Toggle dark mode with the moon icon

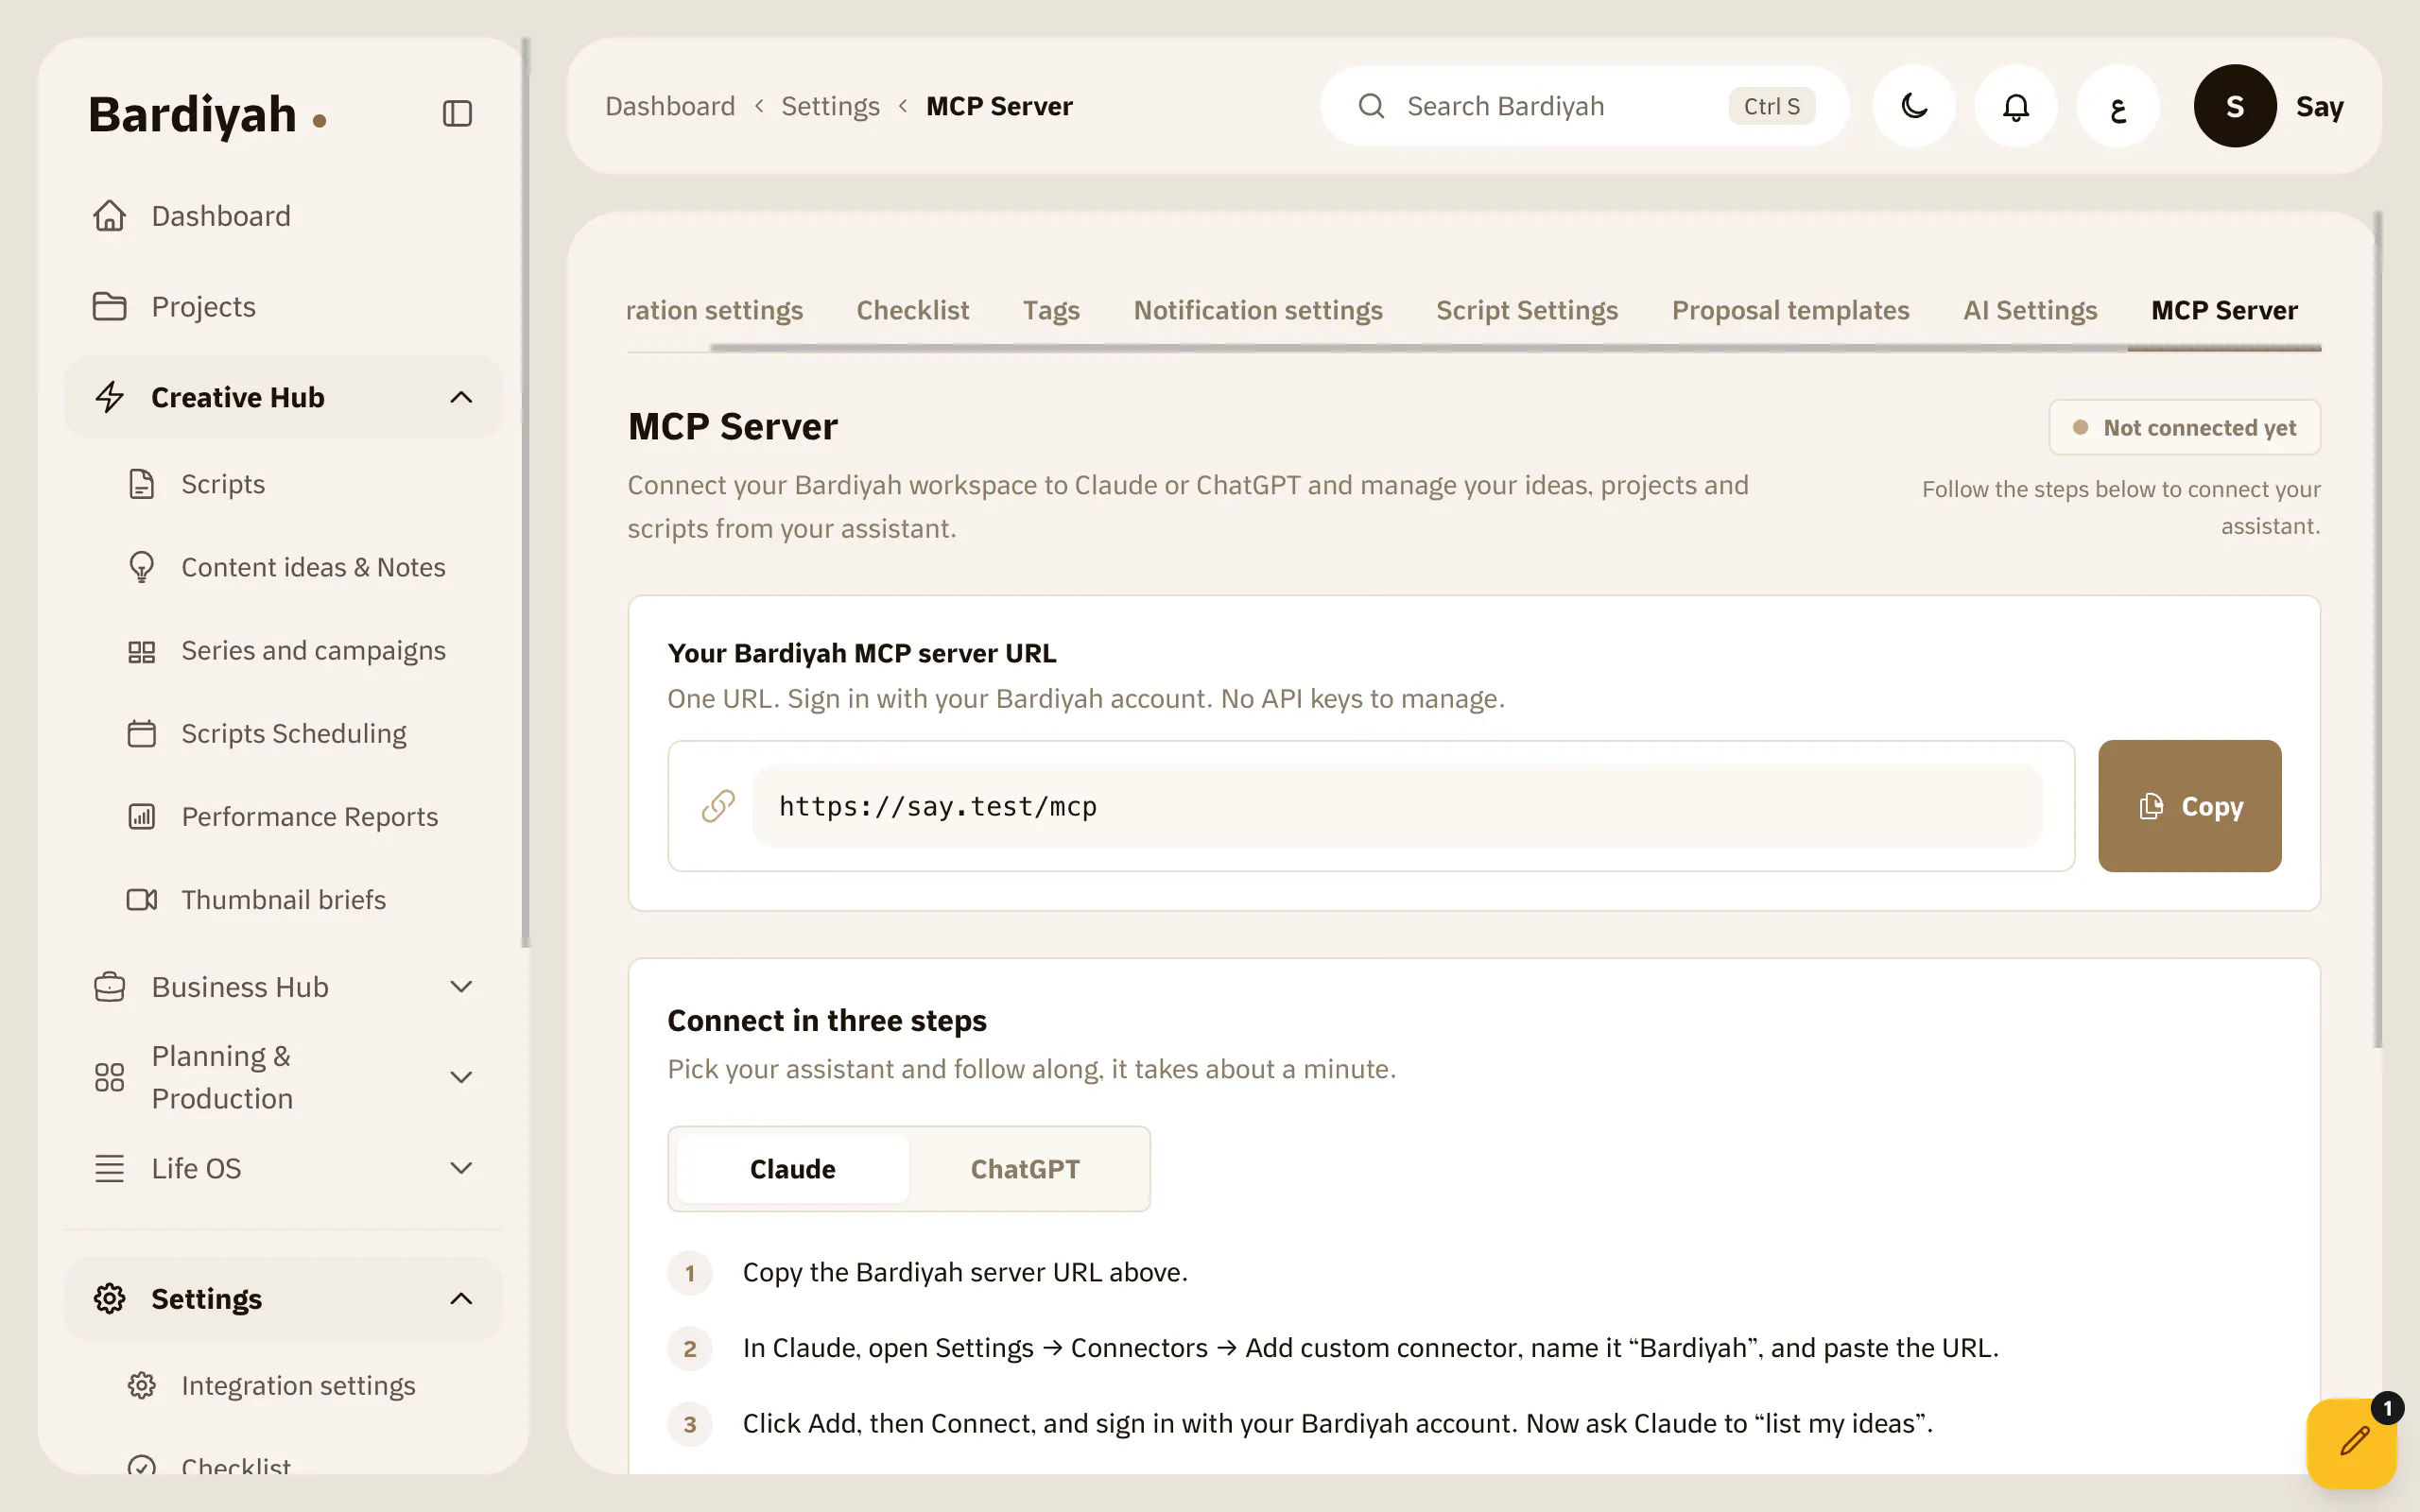pos(1913,106)
